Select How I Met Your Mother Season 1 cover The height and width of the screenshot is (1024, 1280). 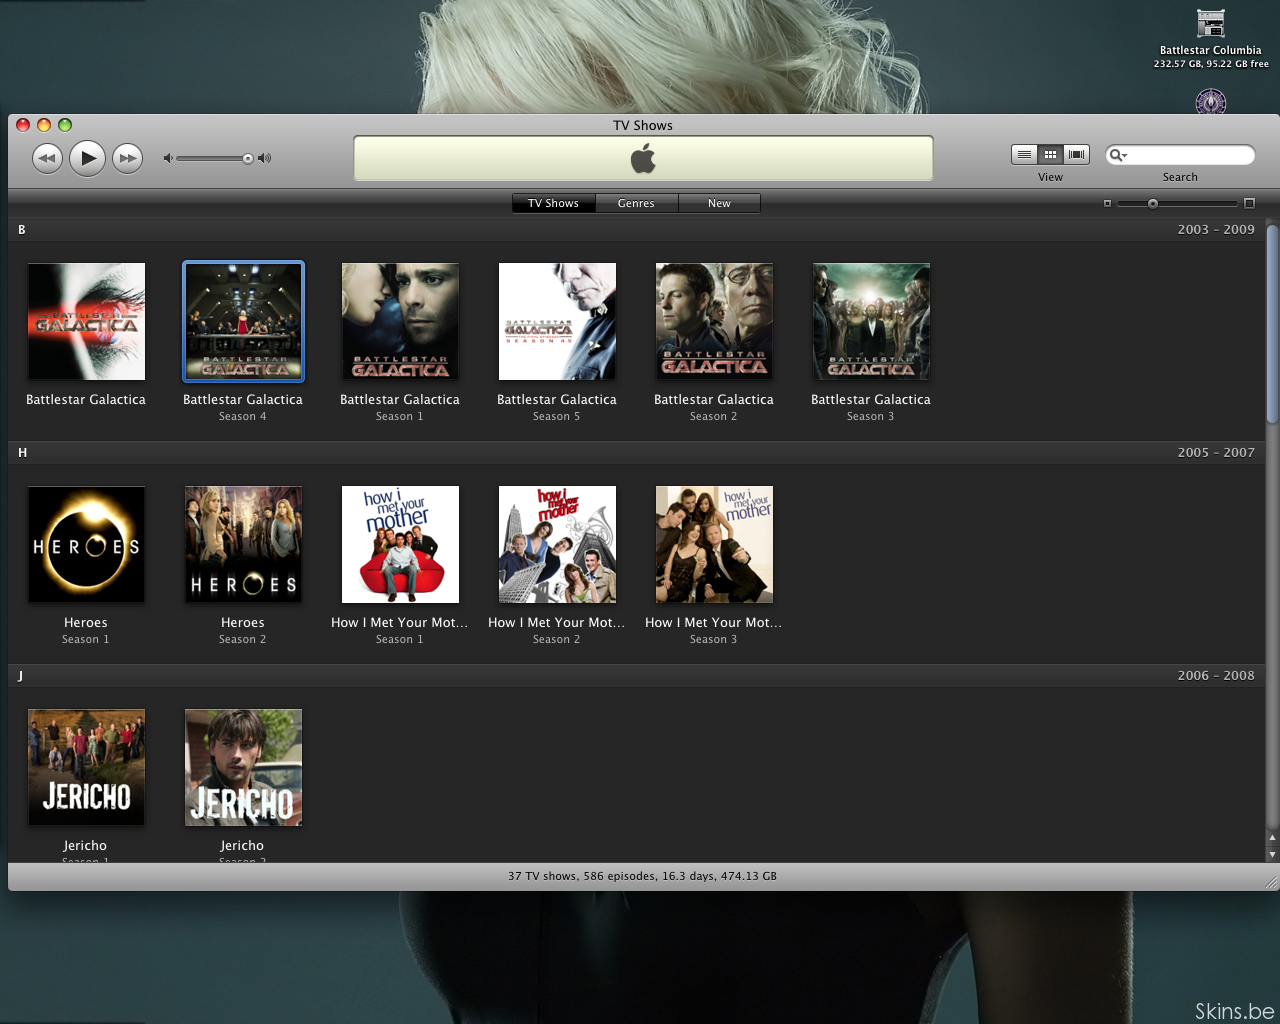click(x=400, y=545)
